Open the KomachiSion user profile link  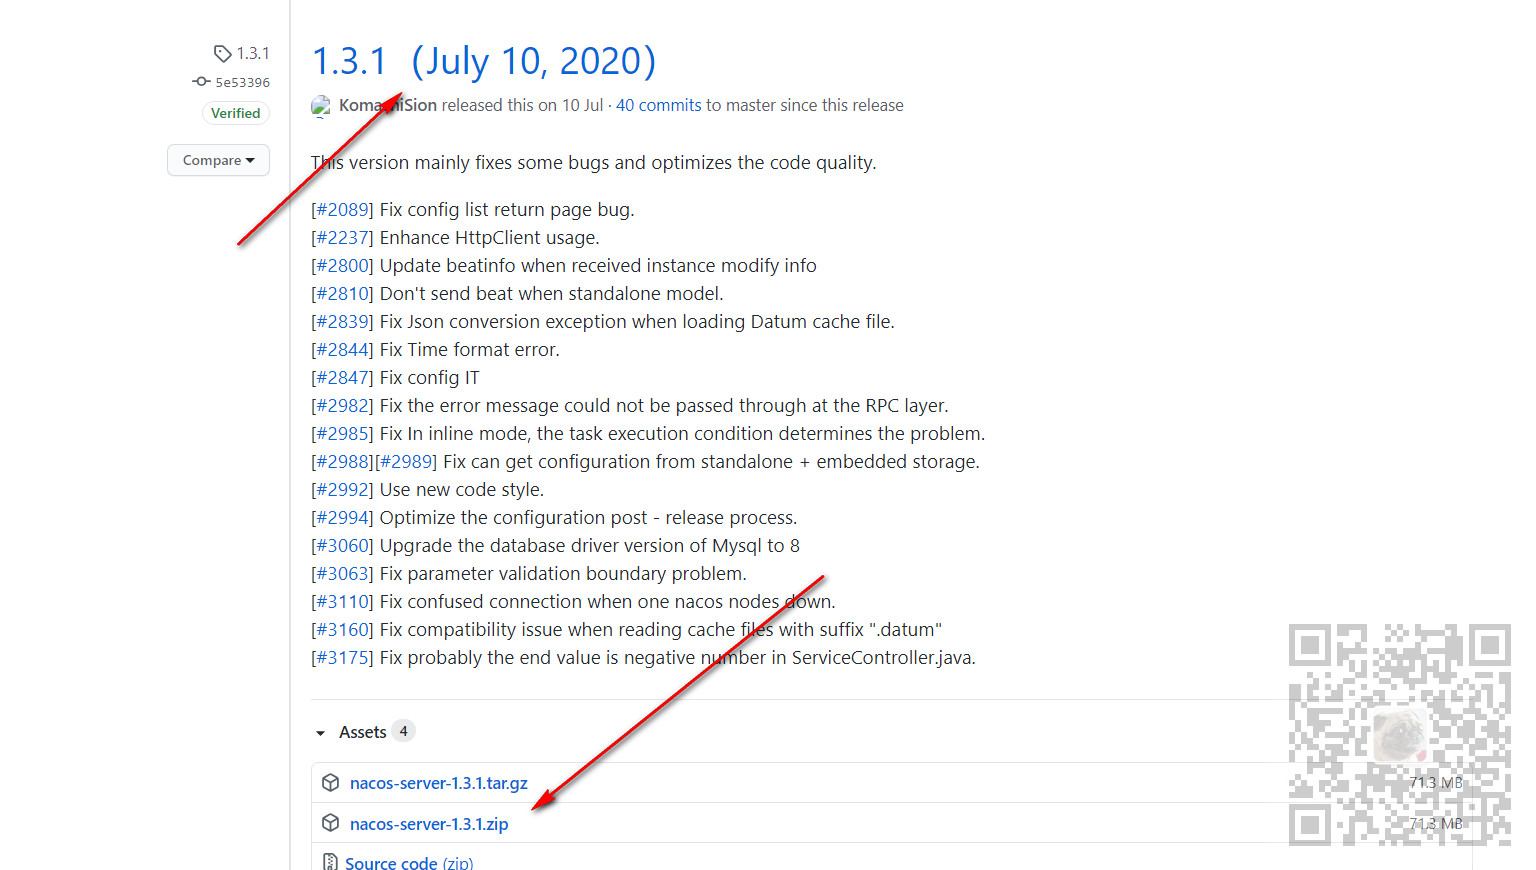click(388, 105)
